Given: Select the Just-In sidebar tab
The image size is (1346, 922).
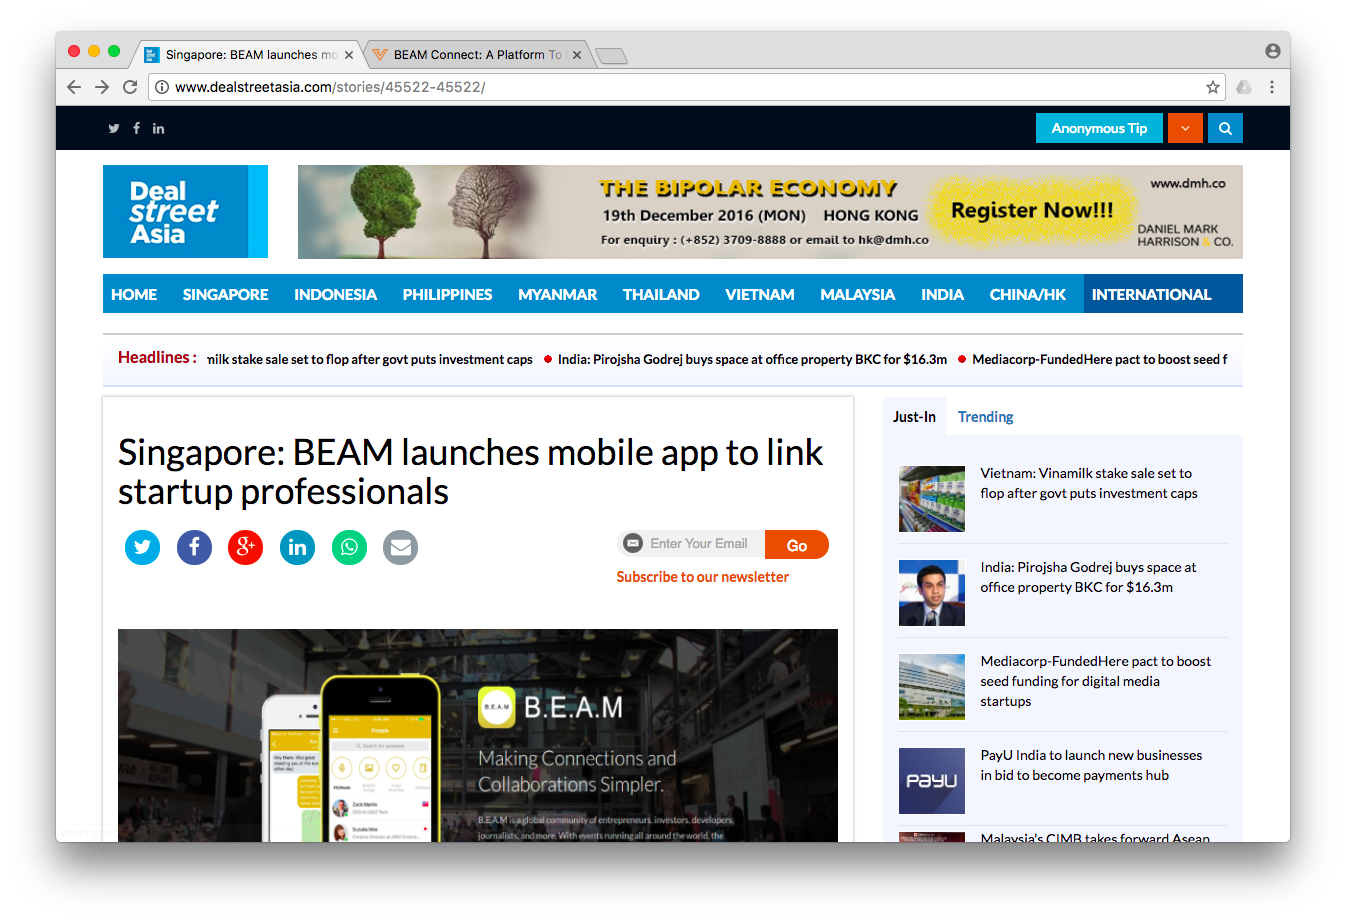Looking at the screenshot, I should click(x=914, y=417).
